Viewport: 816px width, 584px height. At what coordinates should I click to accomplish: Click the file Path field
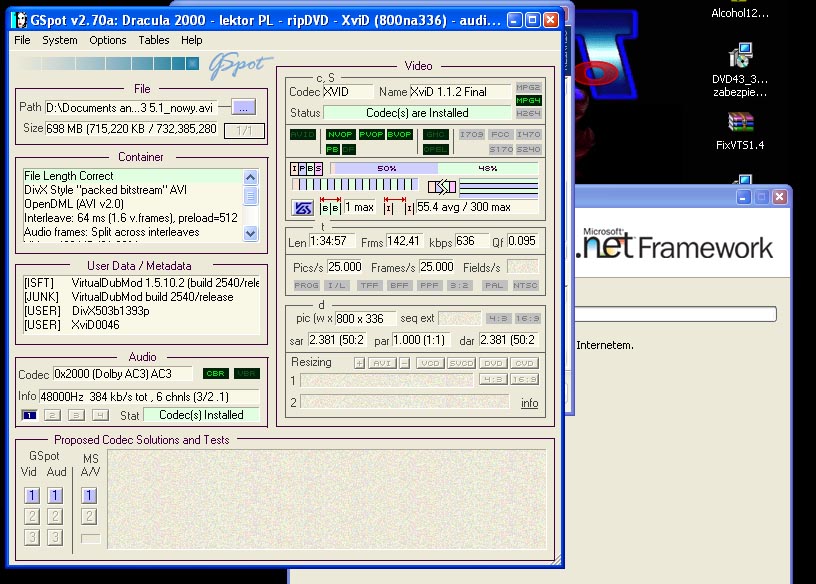131,108
